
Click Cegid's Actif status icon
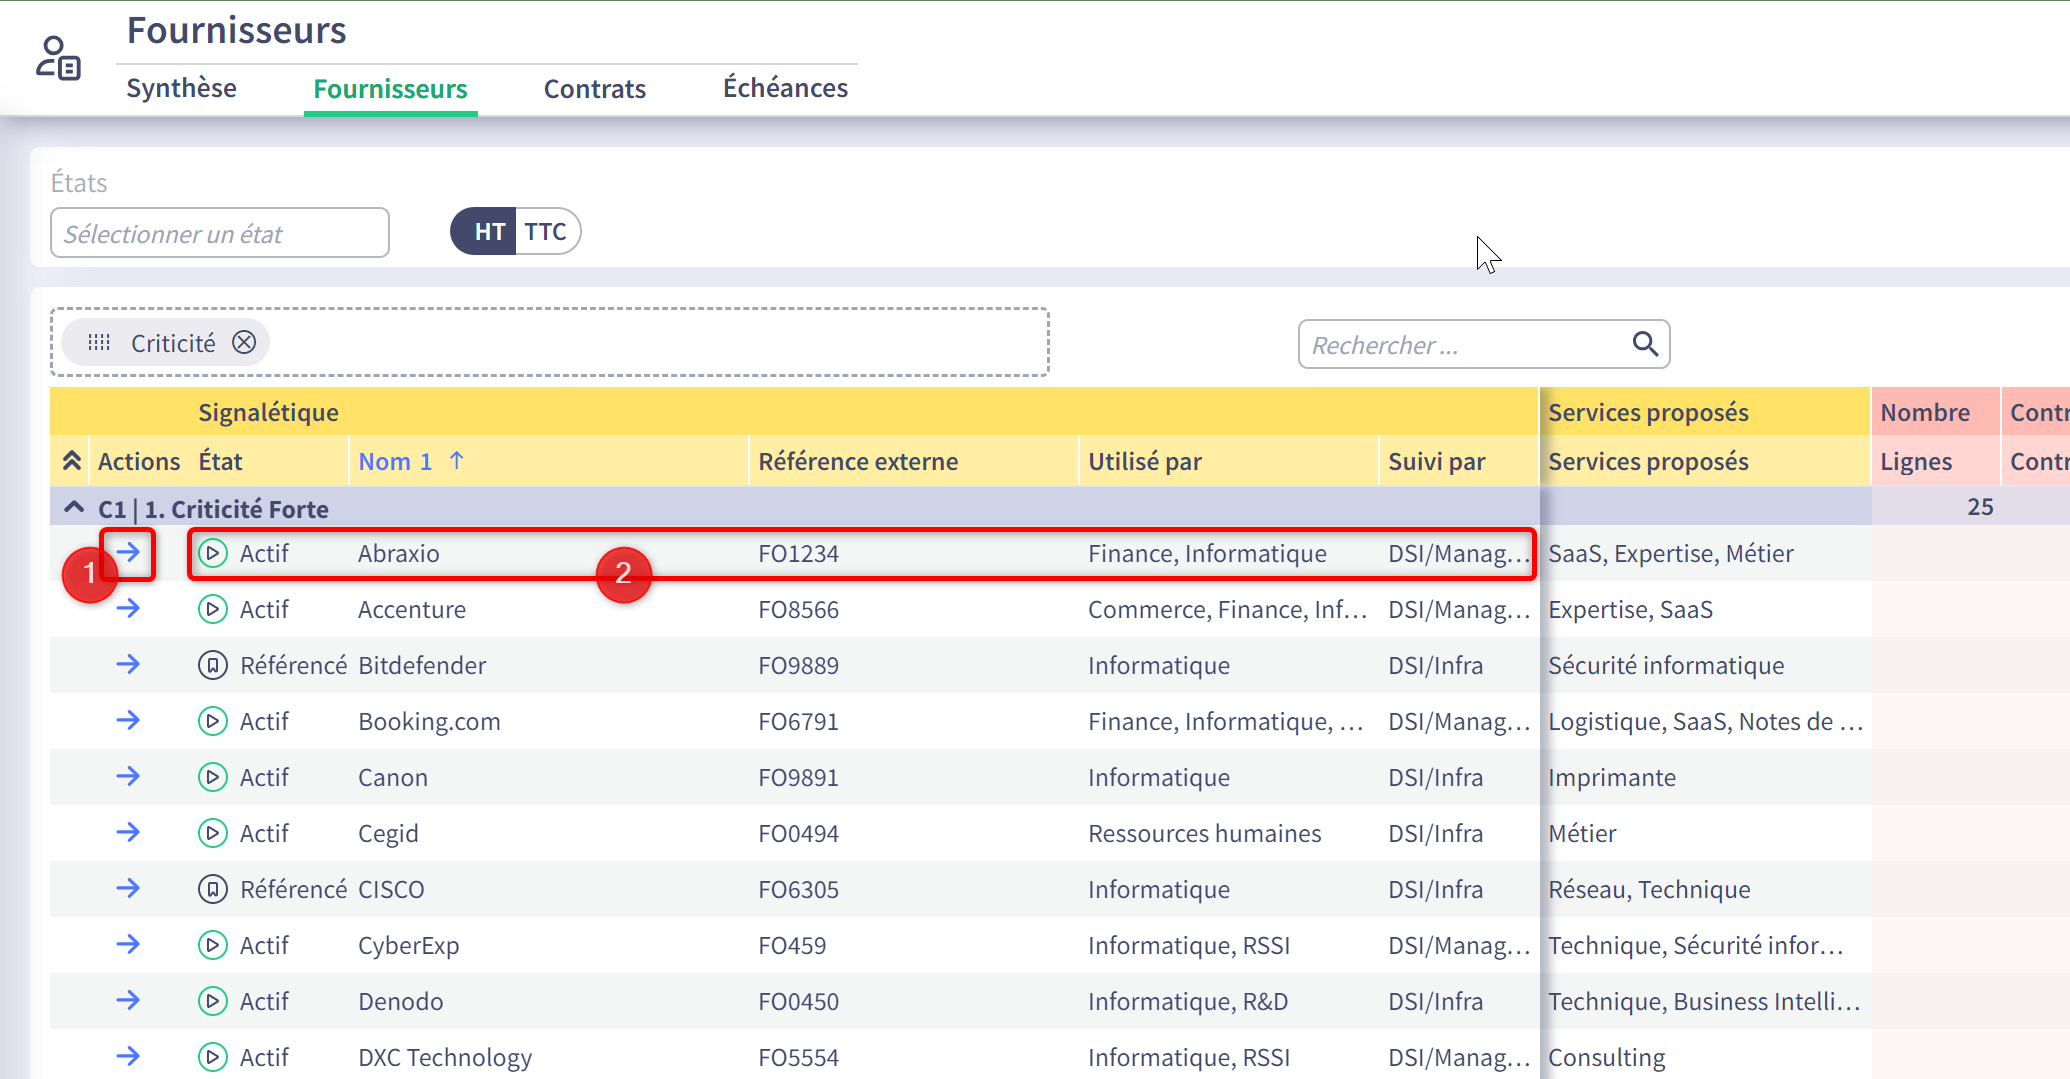(x=213, y=833)
